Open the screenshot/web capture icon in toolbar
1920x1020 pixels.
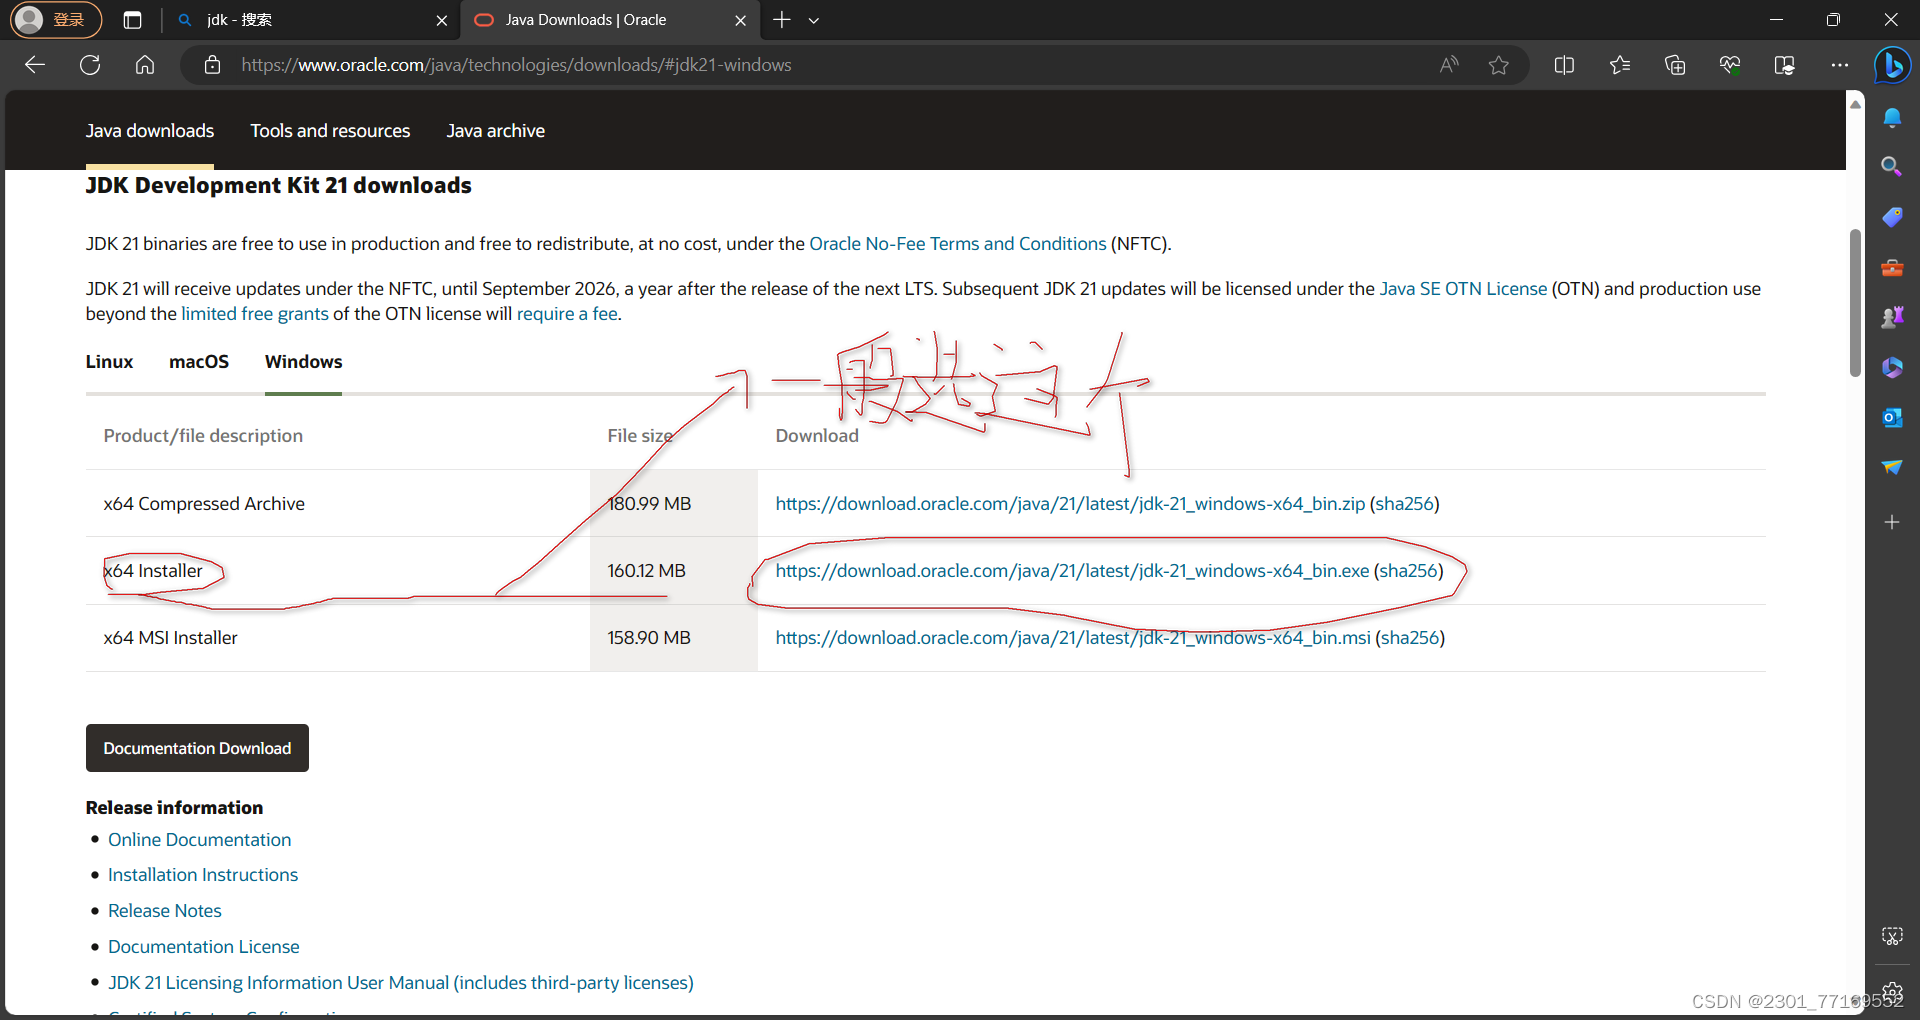coord(1785,65)
